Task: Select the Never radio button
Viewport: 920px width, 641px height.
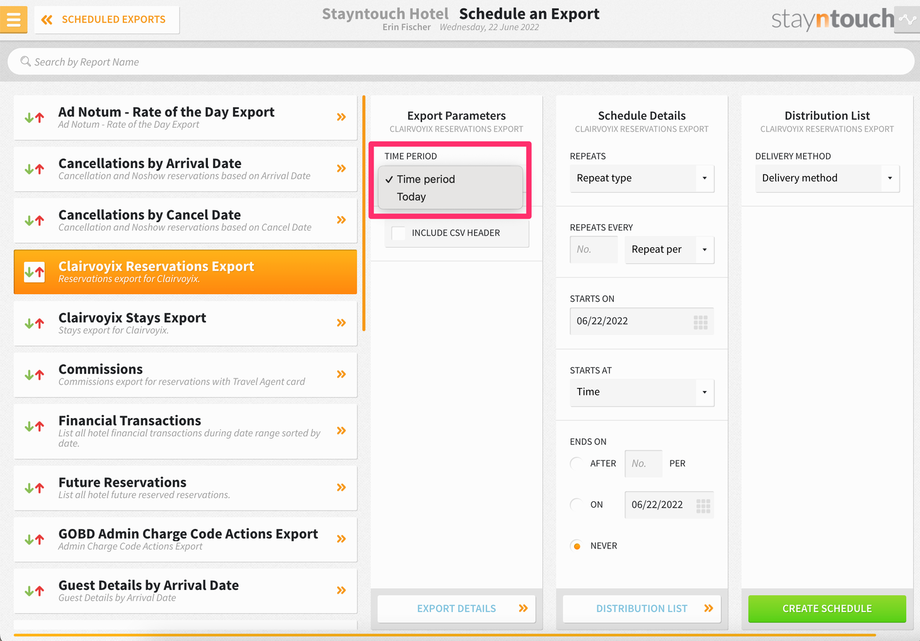Action: 576,546
